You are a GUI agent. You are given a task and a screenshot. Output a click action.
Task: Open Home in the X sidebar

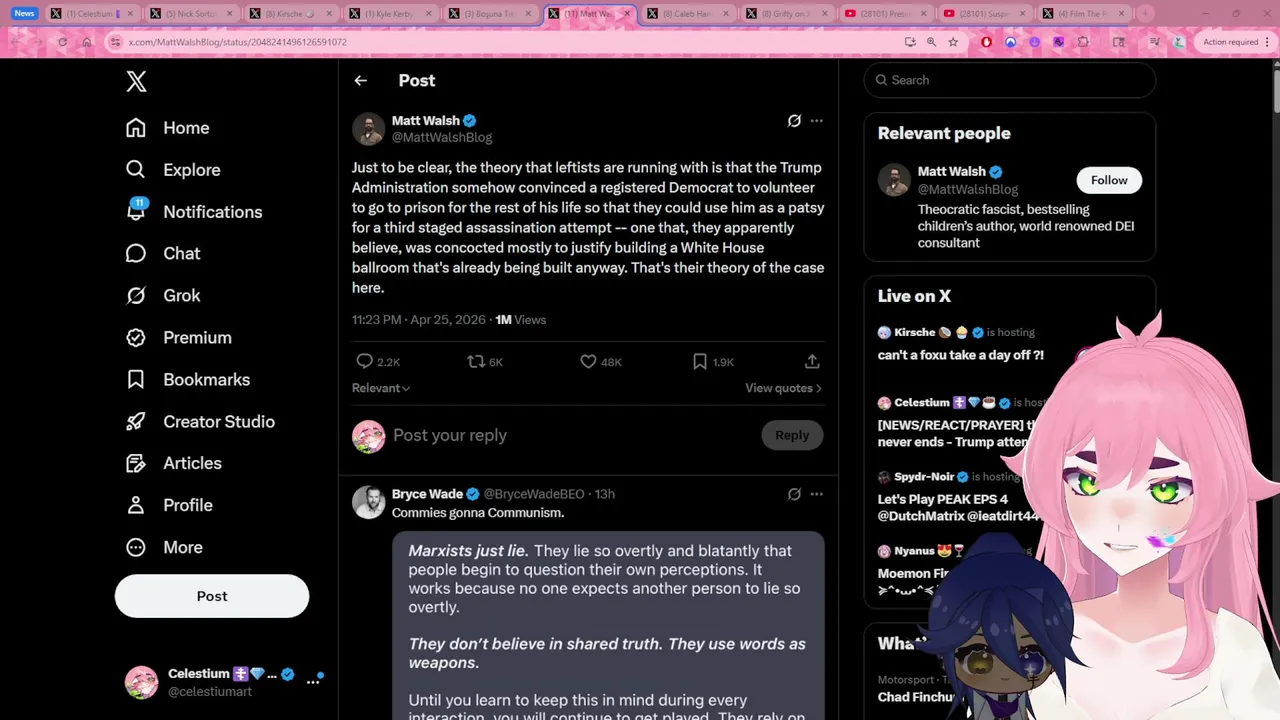pyautogui.click(x=168, y=128)
